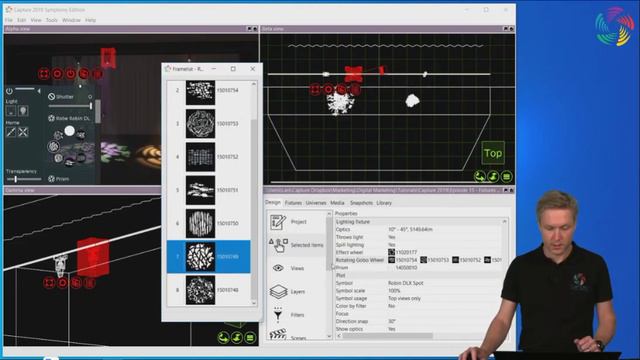Viewport: 640px width, 360px height.
Task: Click the green menu icon in Gamma view
Action: click(x=250, y=338)
